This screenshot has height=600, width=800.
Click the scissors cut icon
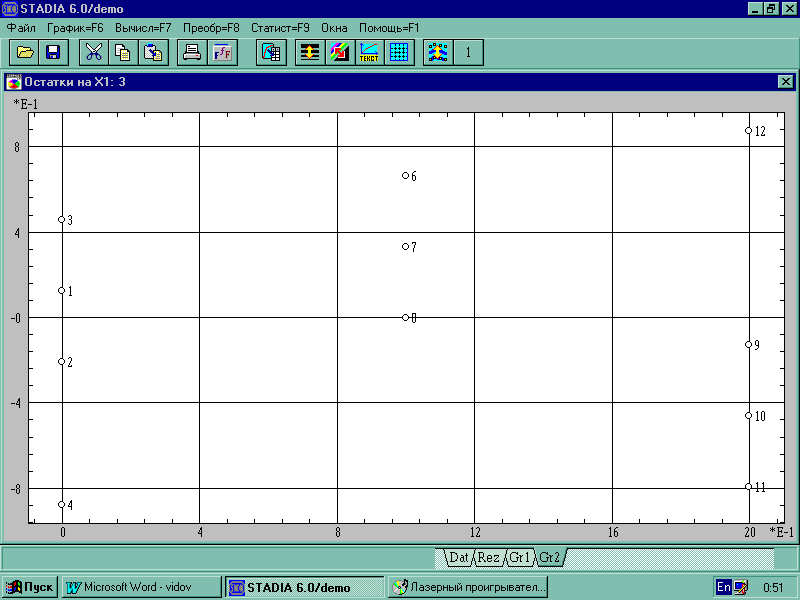(94, 52)
